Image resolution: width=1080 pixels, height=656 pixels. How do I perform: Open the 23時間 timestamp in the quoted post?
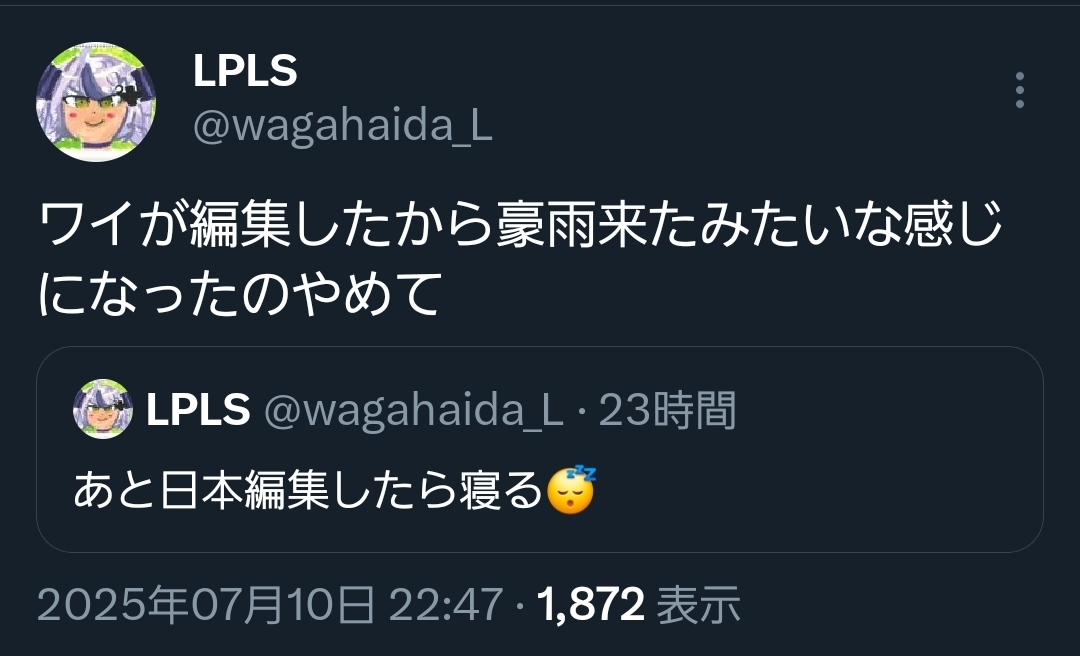tap(667, 410)
